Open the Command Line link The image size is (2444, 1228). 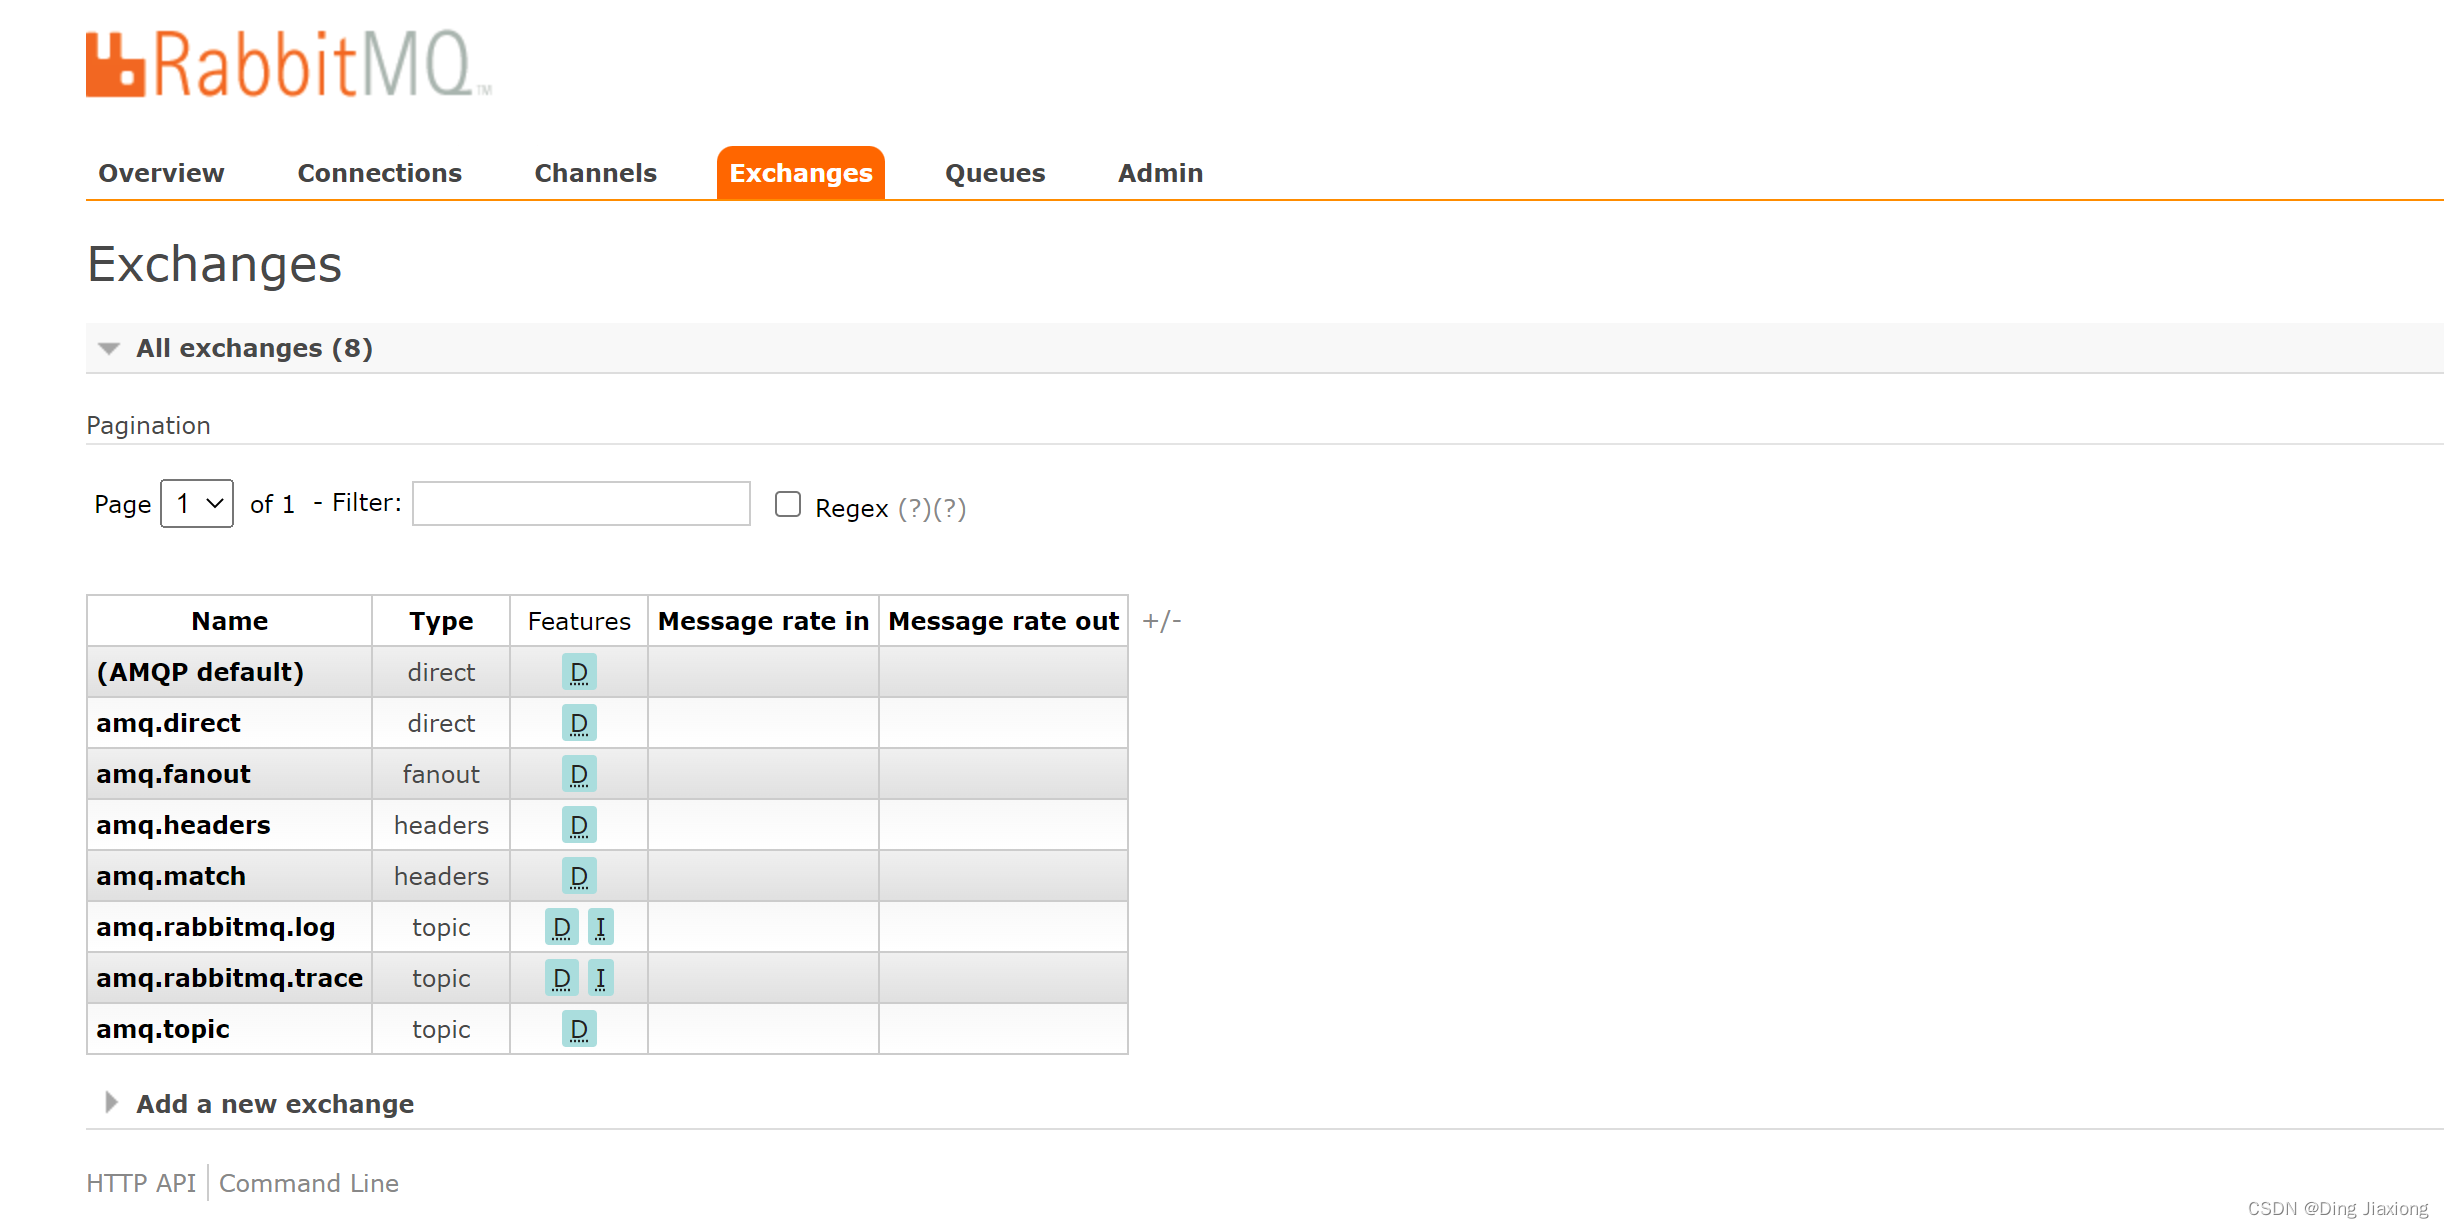(309, 1183)
